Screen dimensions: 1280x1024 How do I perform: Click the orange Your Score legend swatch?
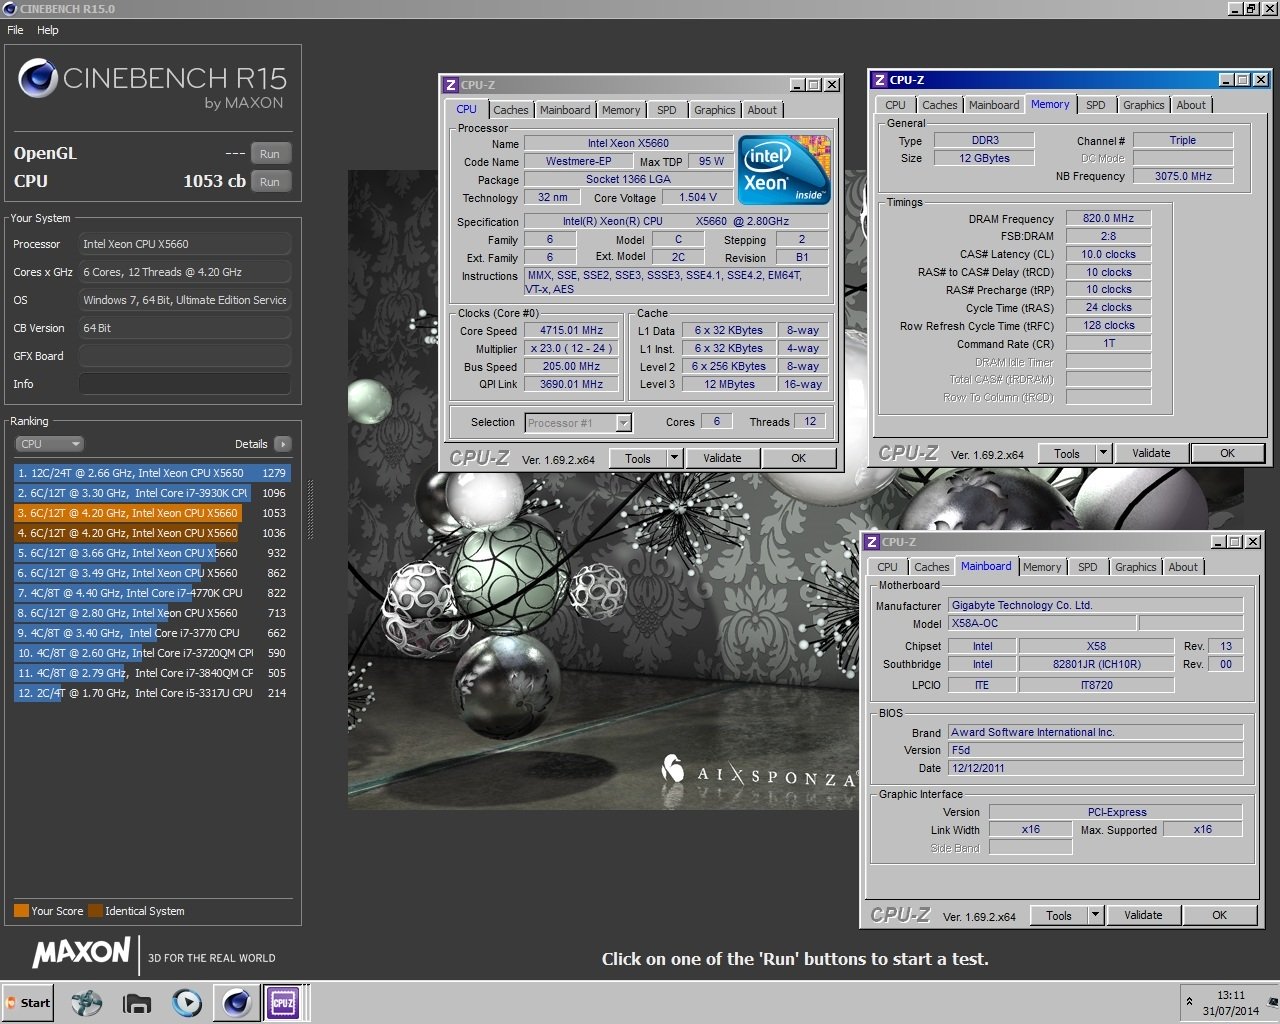pos(21,911)
